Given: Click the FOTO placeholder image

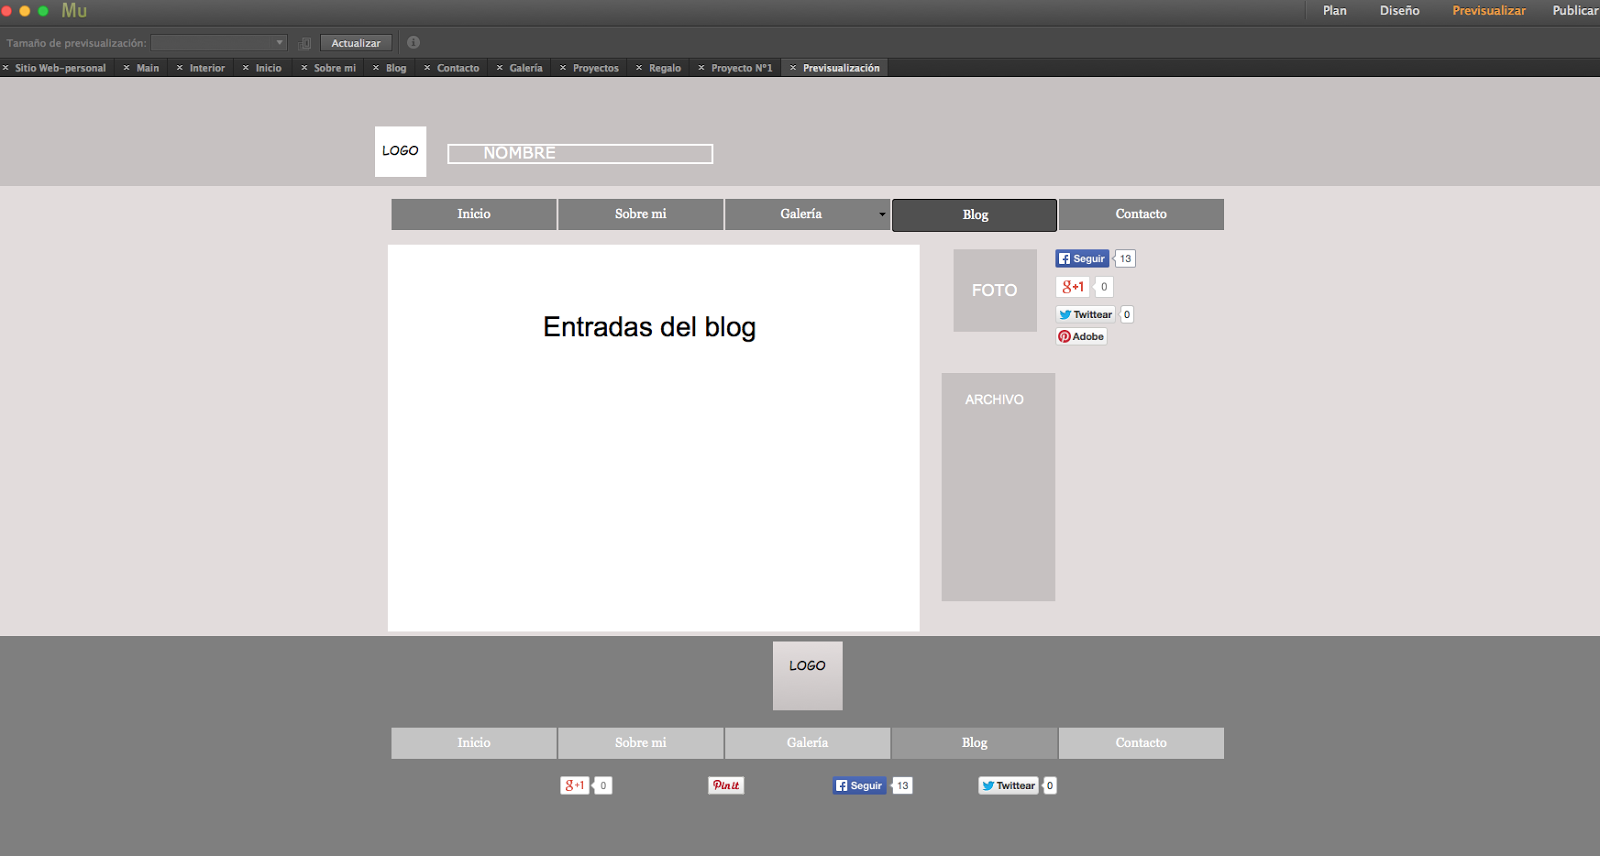Looking at the screenshot, I should [995, 290].
